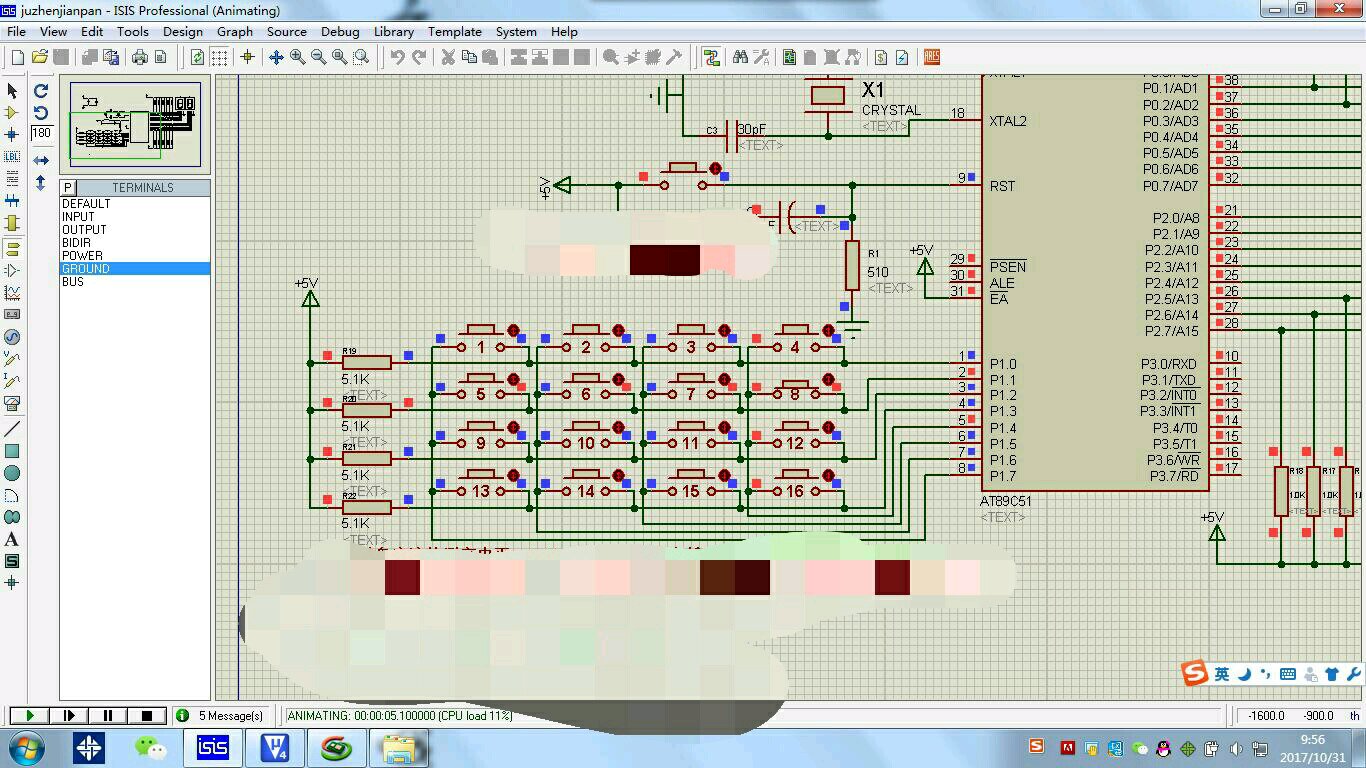Screen dimensions: 1366x768
Task: Click the Print toolbar icon
Action: (140, 57)
